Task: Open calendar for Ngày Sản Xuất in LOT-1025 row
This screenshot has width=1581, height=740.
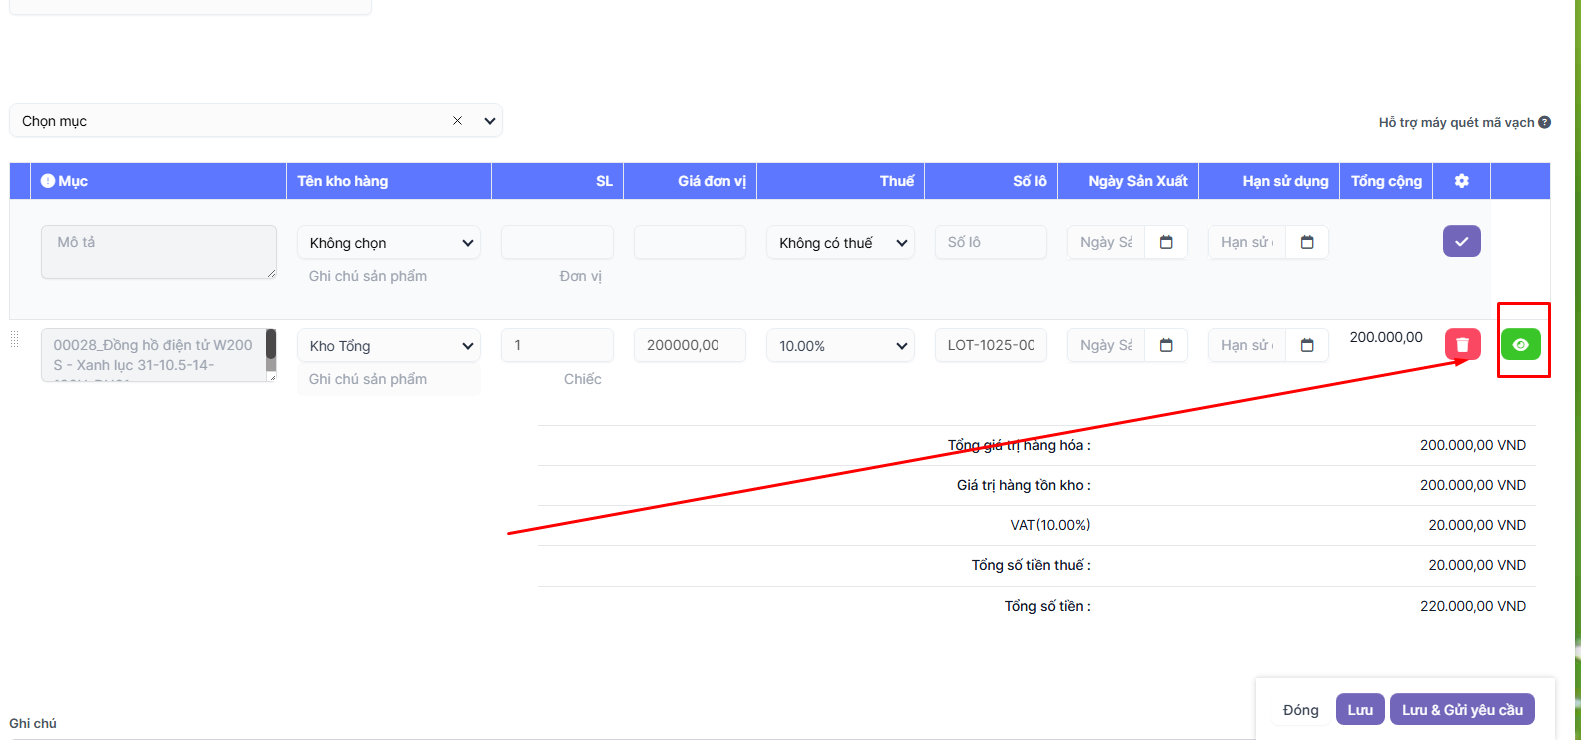Action: pos(1166,345)
